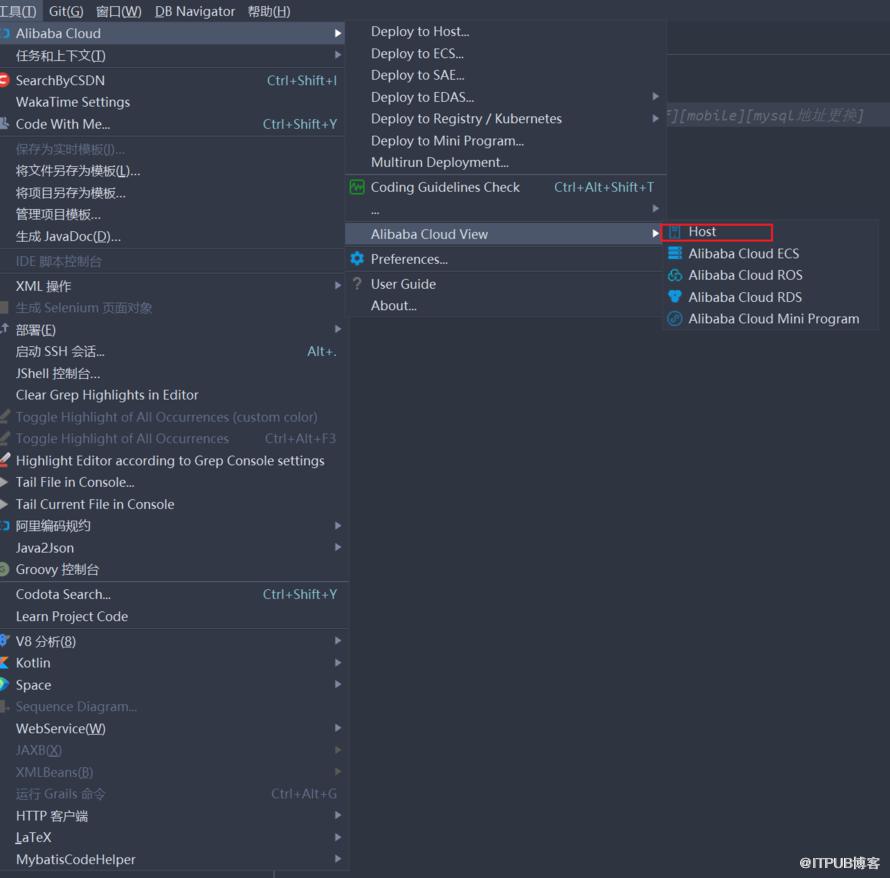Image resolution: width=890 pixels, height=878 pixels.
Task: Expand Deploy to Registry / Kubernetes arrow
Action: point(656,119)
